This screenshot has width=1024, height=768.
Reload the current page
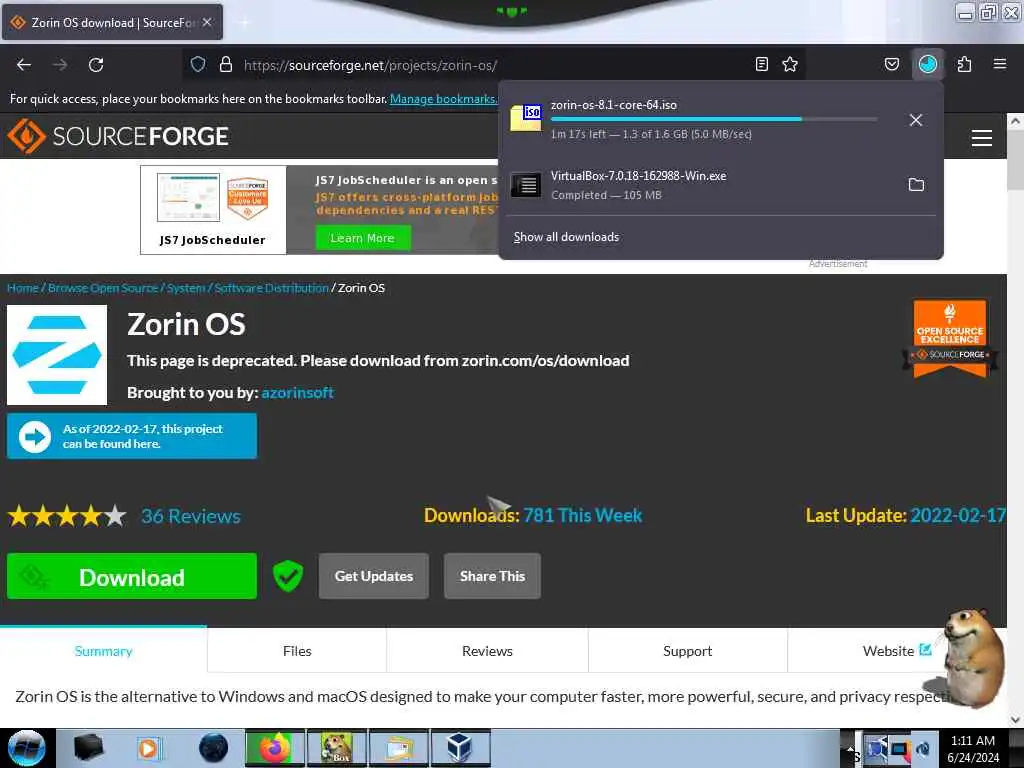pos(96,65)
